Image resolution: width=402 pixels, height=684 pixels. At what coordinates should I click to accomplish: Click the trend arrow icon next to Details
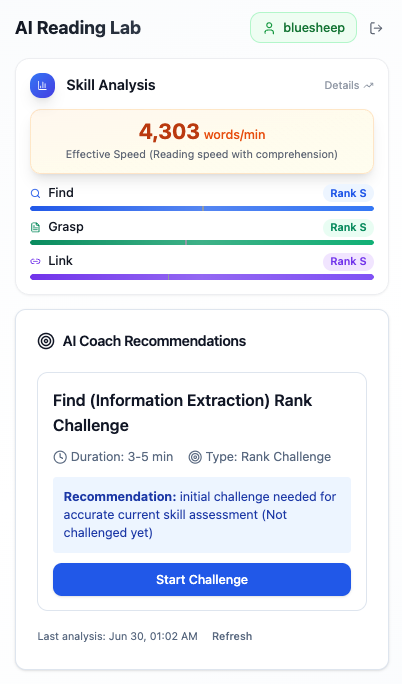(369, 86)
